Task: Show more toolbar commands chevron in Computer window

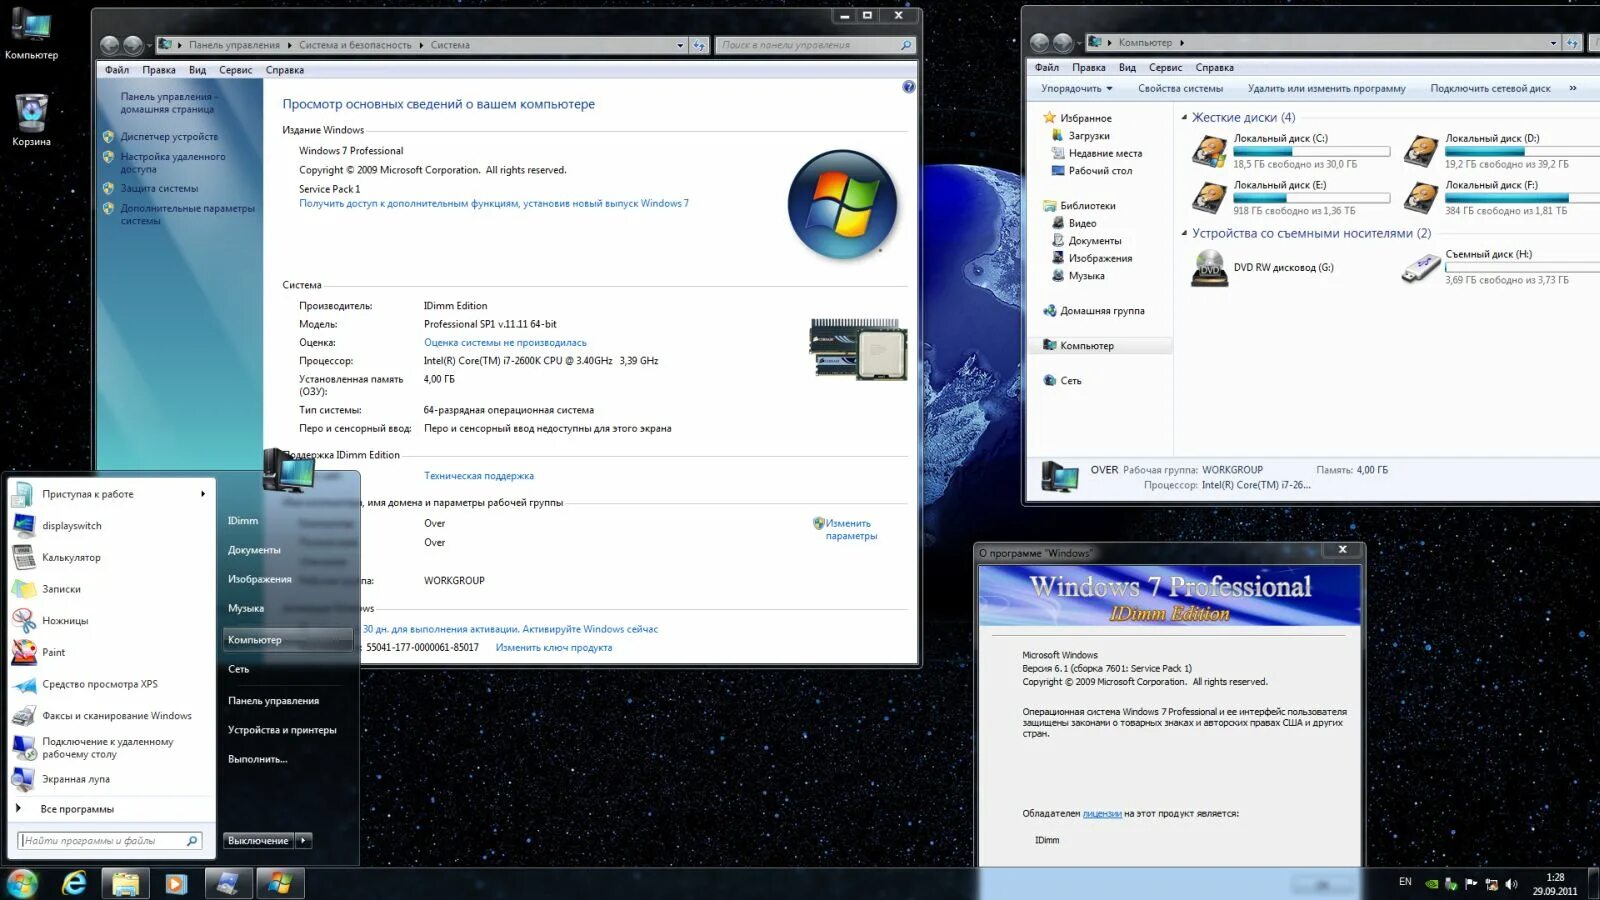Action: tap(1573, 89)
